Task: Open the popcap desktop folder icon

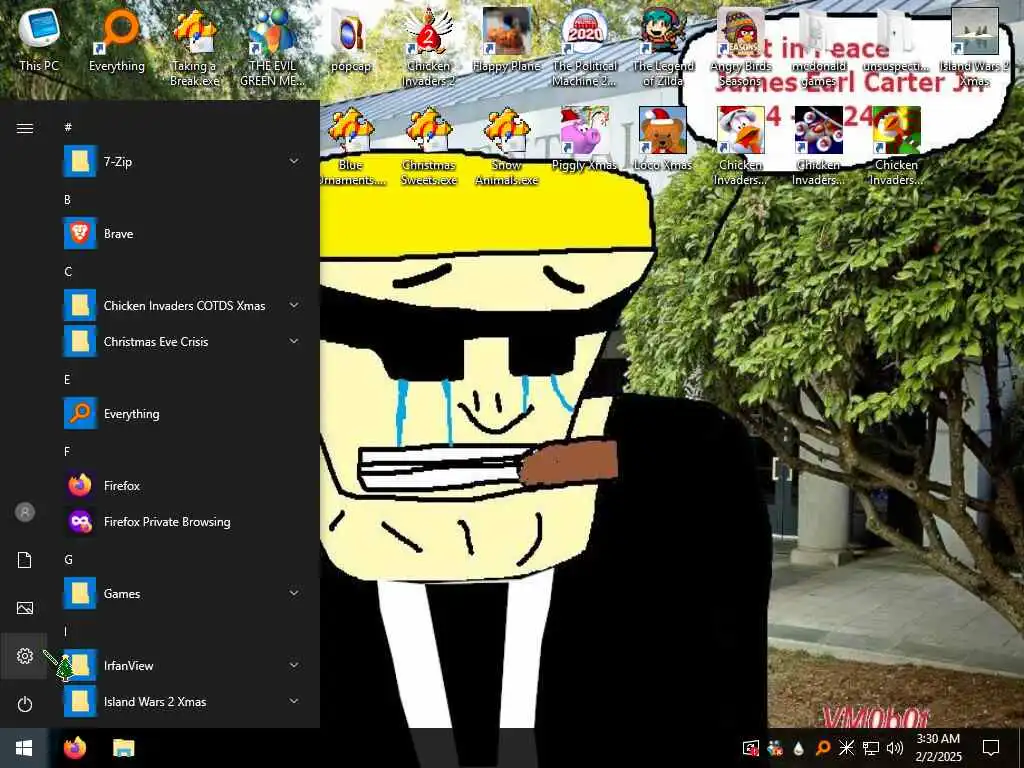Action: 351,39
